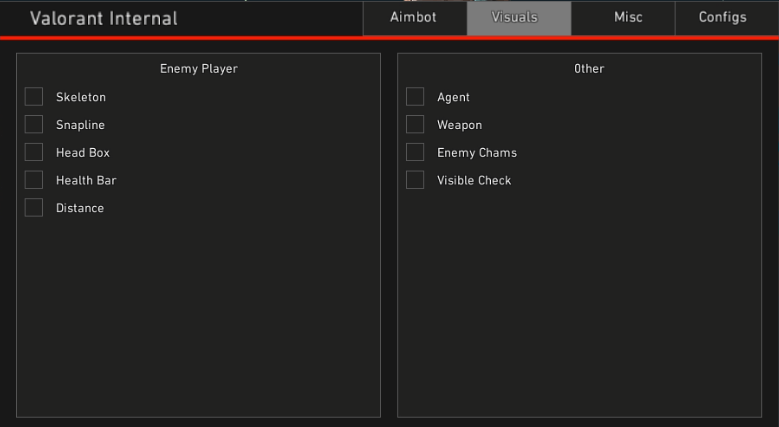
Task: Enable the Visible Check checkbox
Action: point(415,180)
